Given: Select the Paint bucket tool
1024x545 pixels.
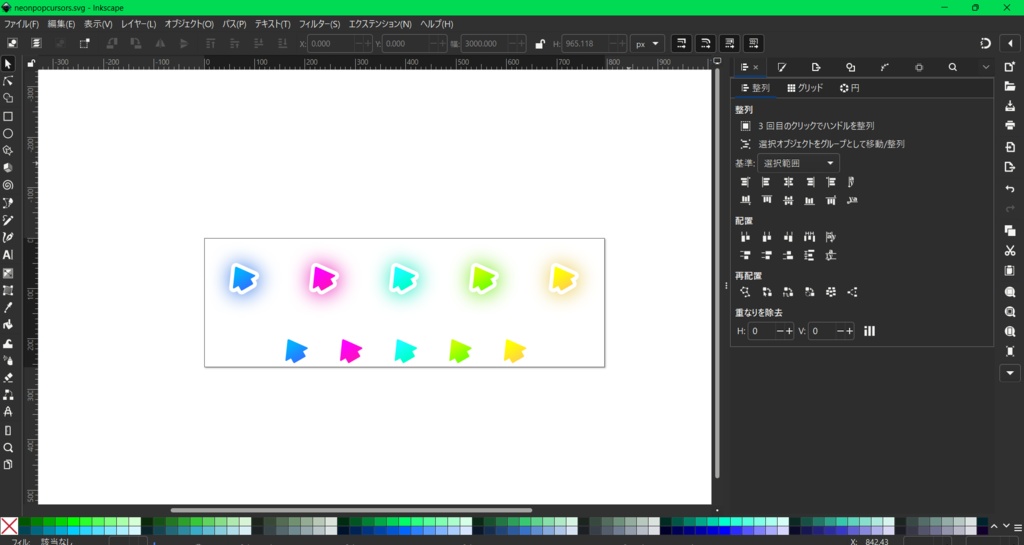Looking at the screenshot, I should click(8, 325).
